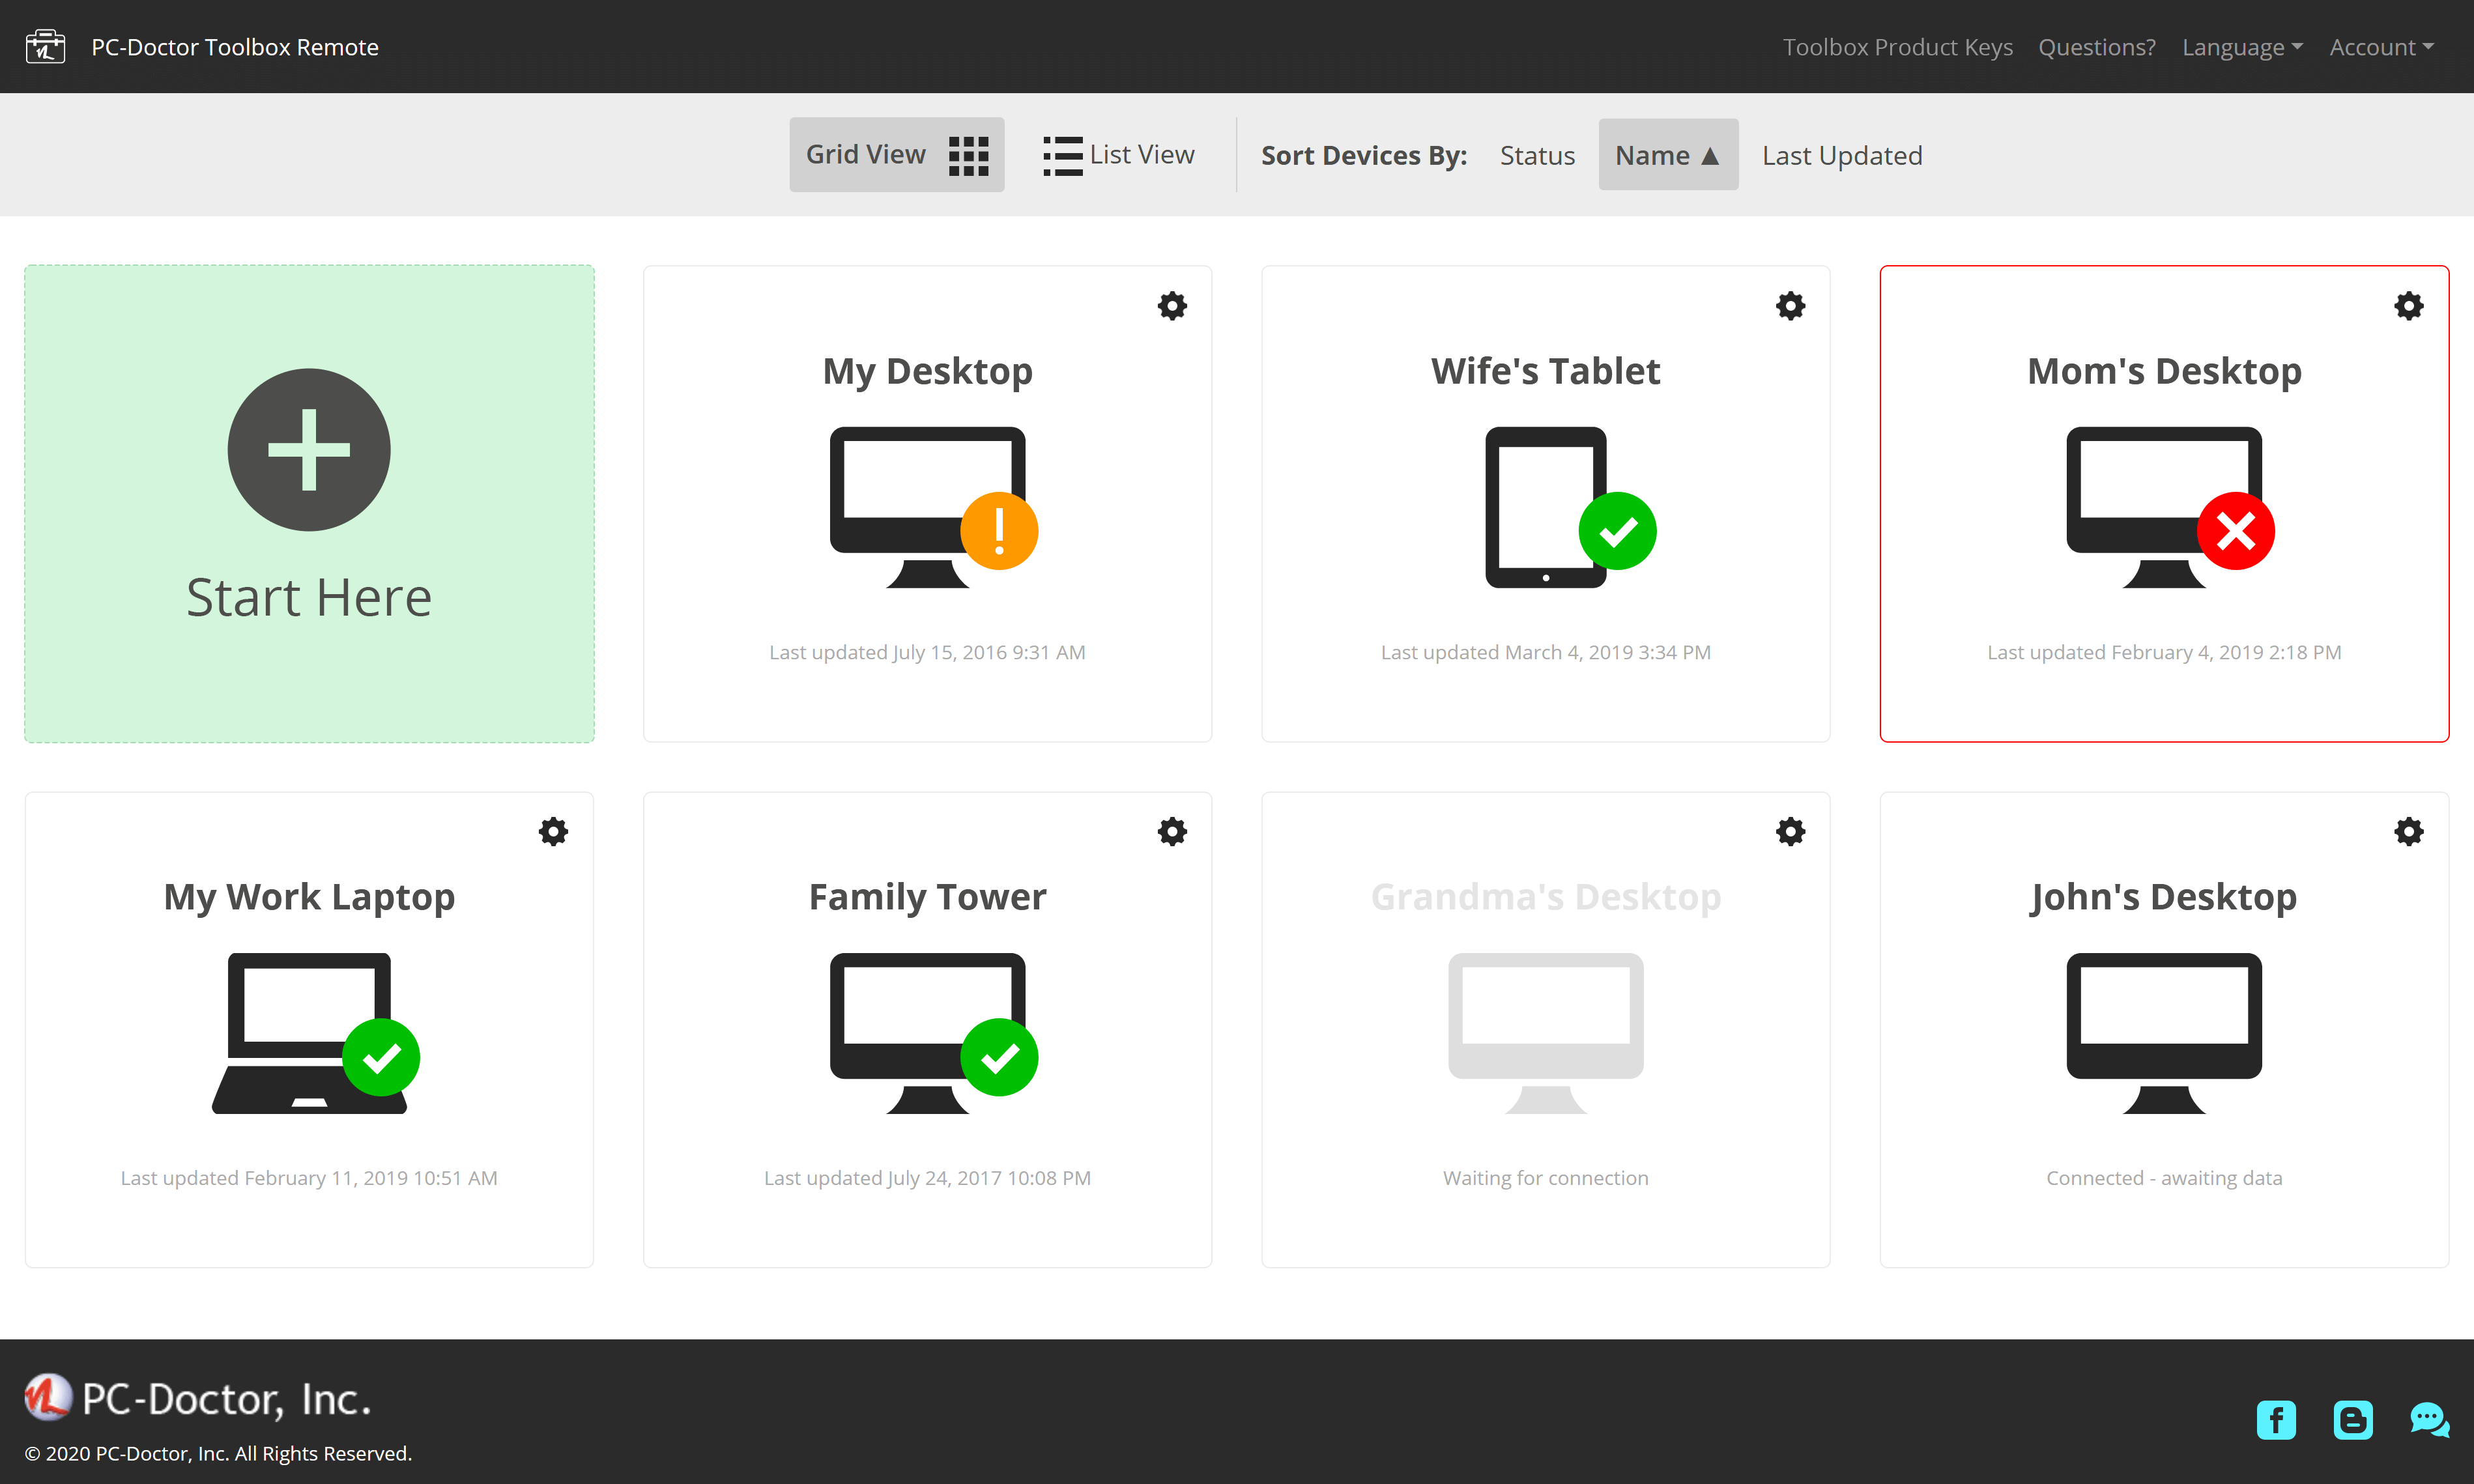
Task: Open the Questions? link
Action: 2096,47
